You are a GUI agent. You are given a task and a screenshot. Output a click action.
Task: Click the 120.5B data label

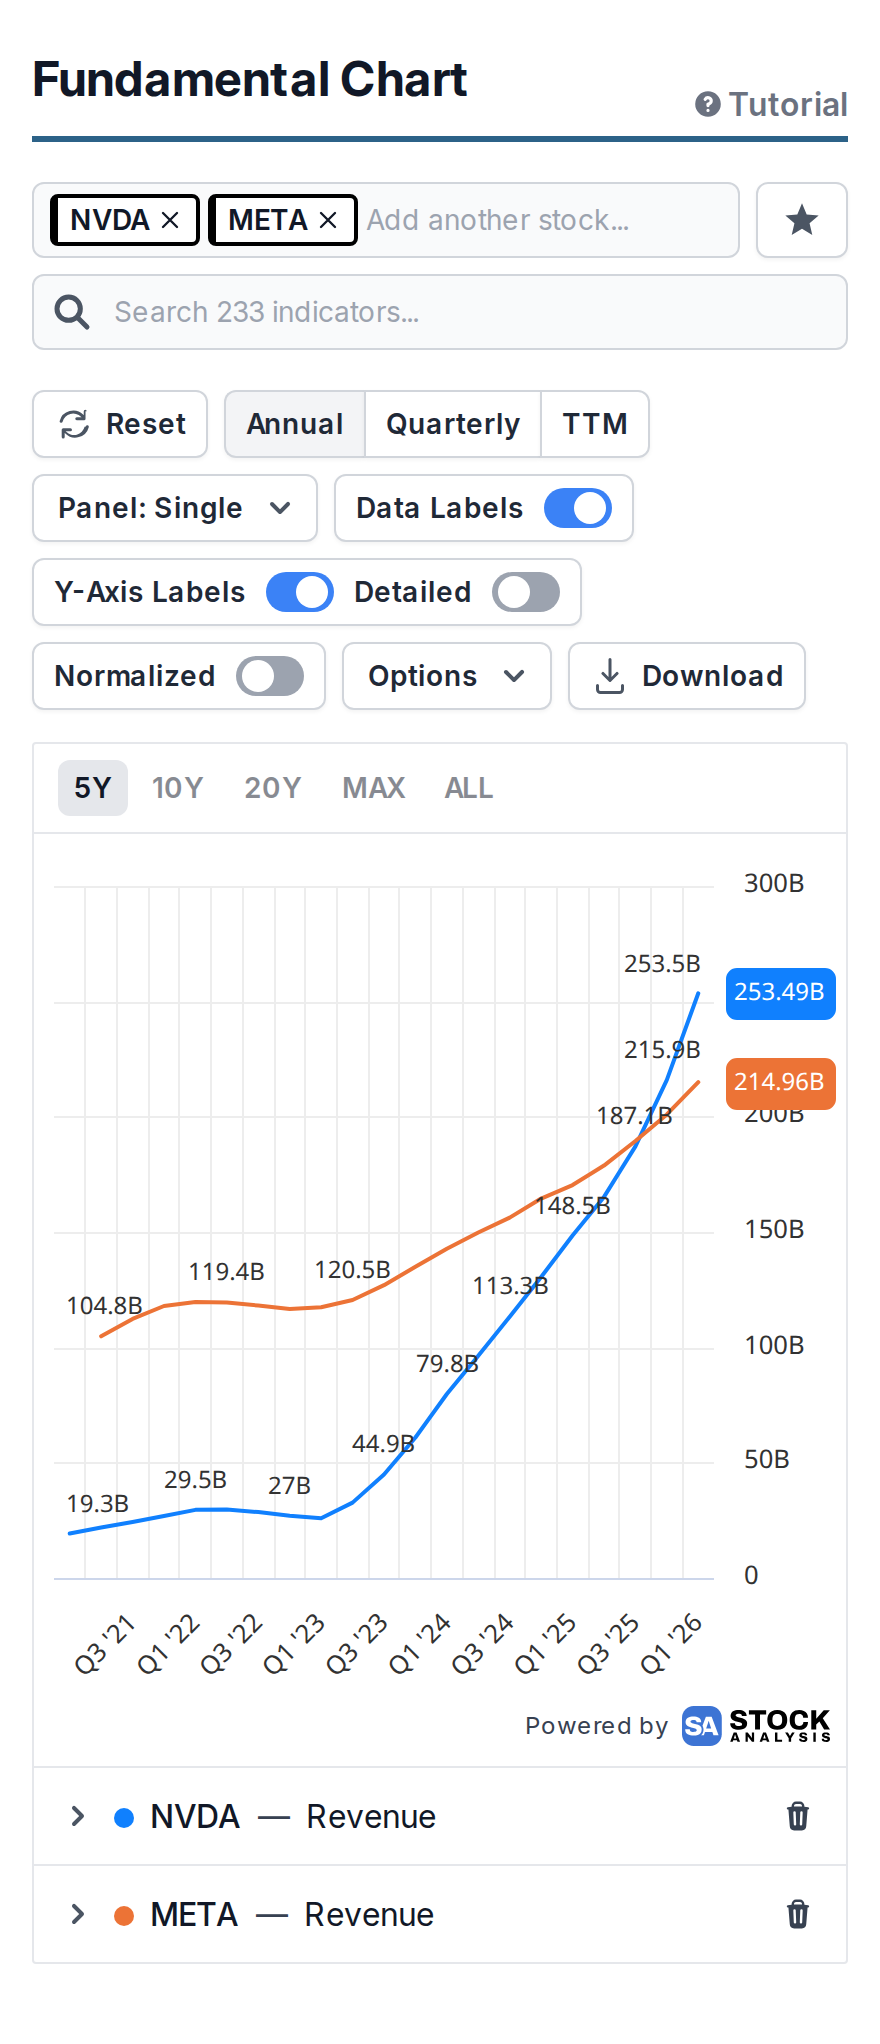click(352, 1270)
